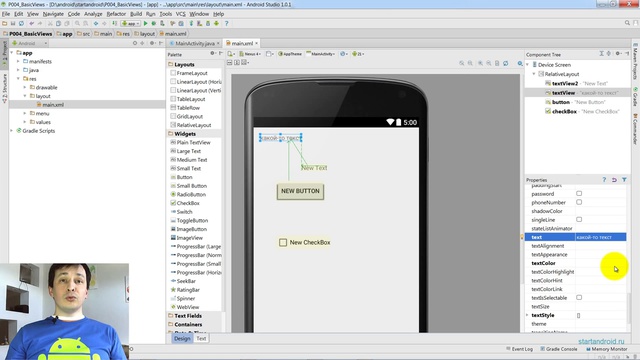This screenshot has height=360, width=640.
Task: Click the Copy toolbar icon
Action: (58, 24)
